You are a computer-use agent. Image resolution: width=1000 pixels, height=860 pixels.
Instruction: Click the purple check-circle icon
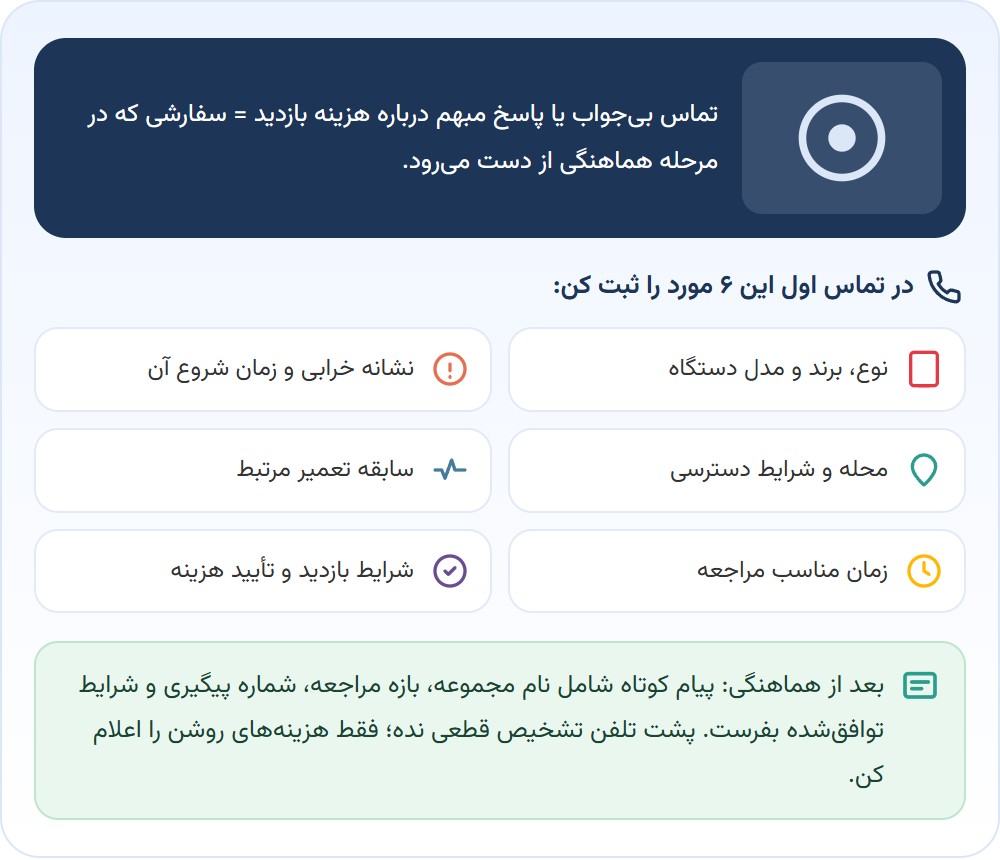coord(450,570)
